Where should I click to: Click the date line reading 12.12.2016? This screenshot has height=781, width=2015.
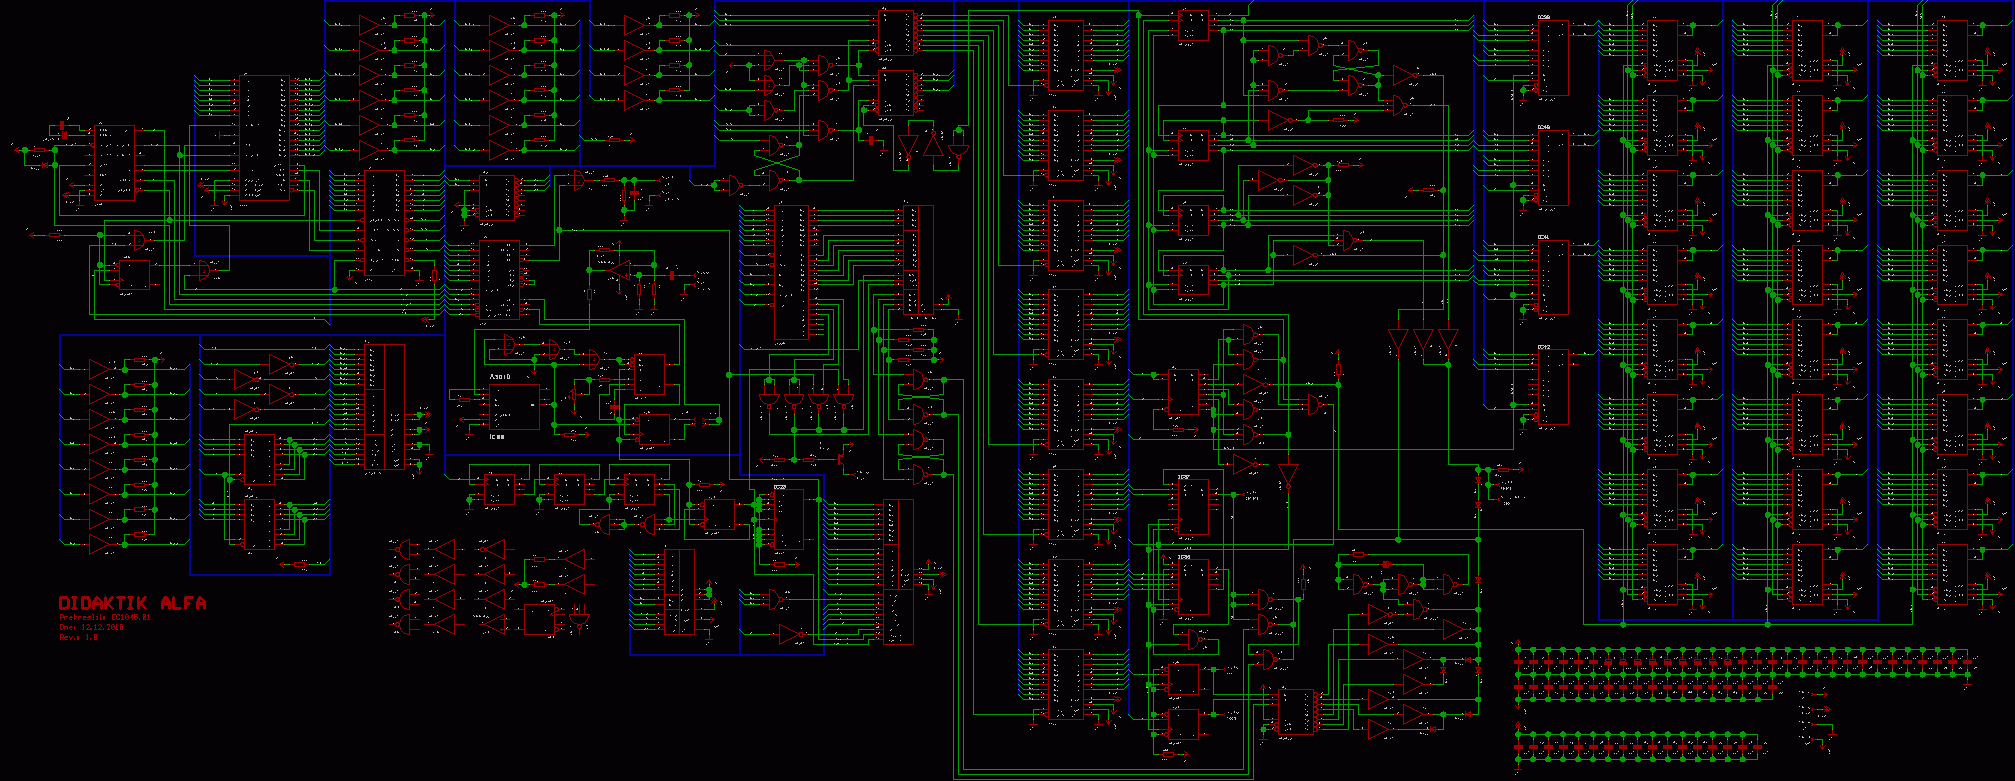point(92,627)
